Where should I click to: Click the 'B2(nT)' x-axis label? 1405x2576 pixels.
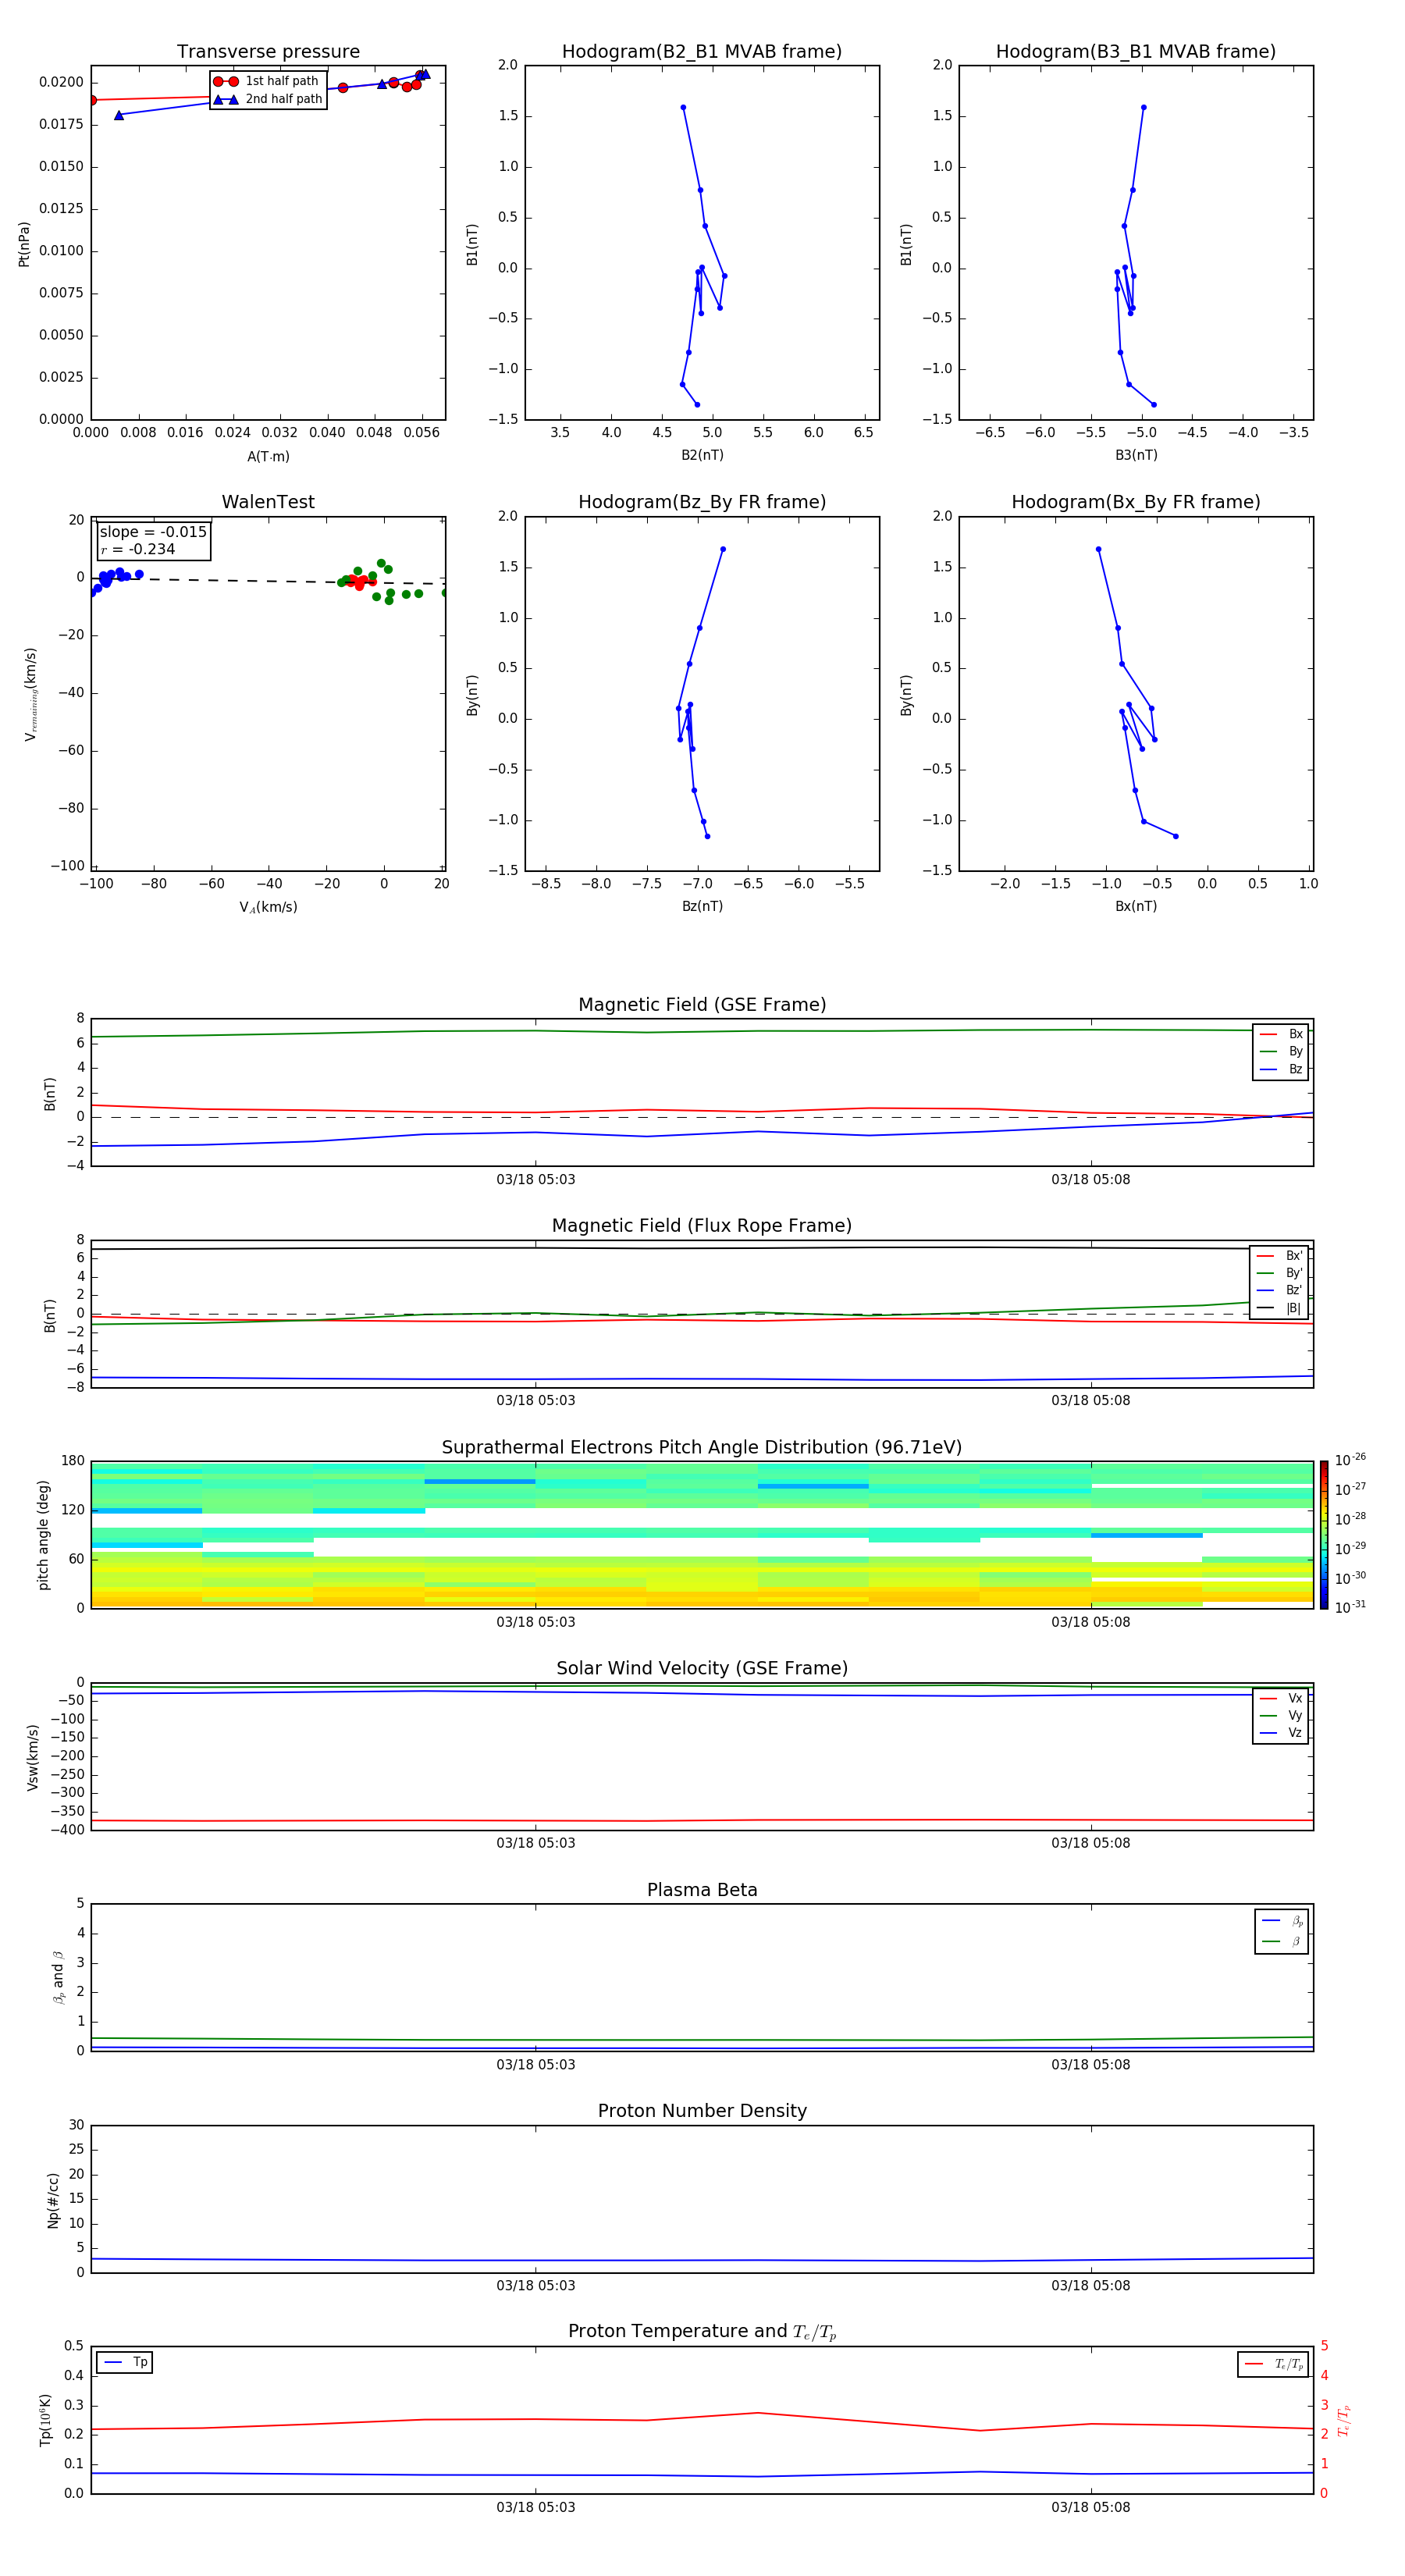[702, 455]
